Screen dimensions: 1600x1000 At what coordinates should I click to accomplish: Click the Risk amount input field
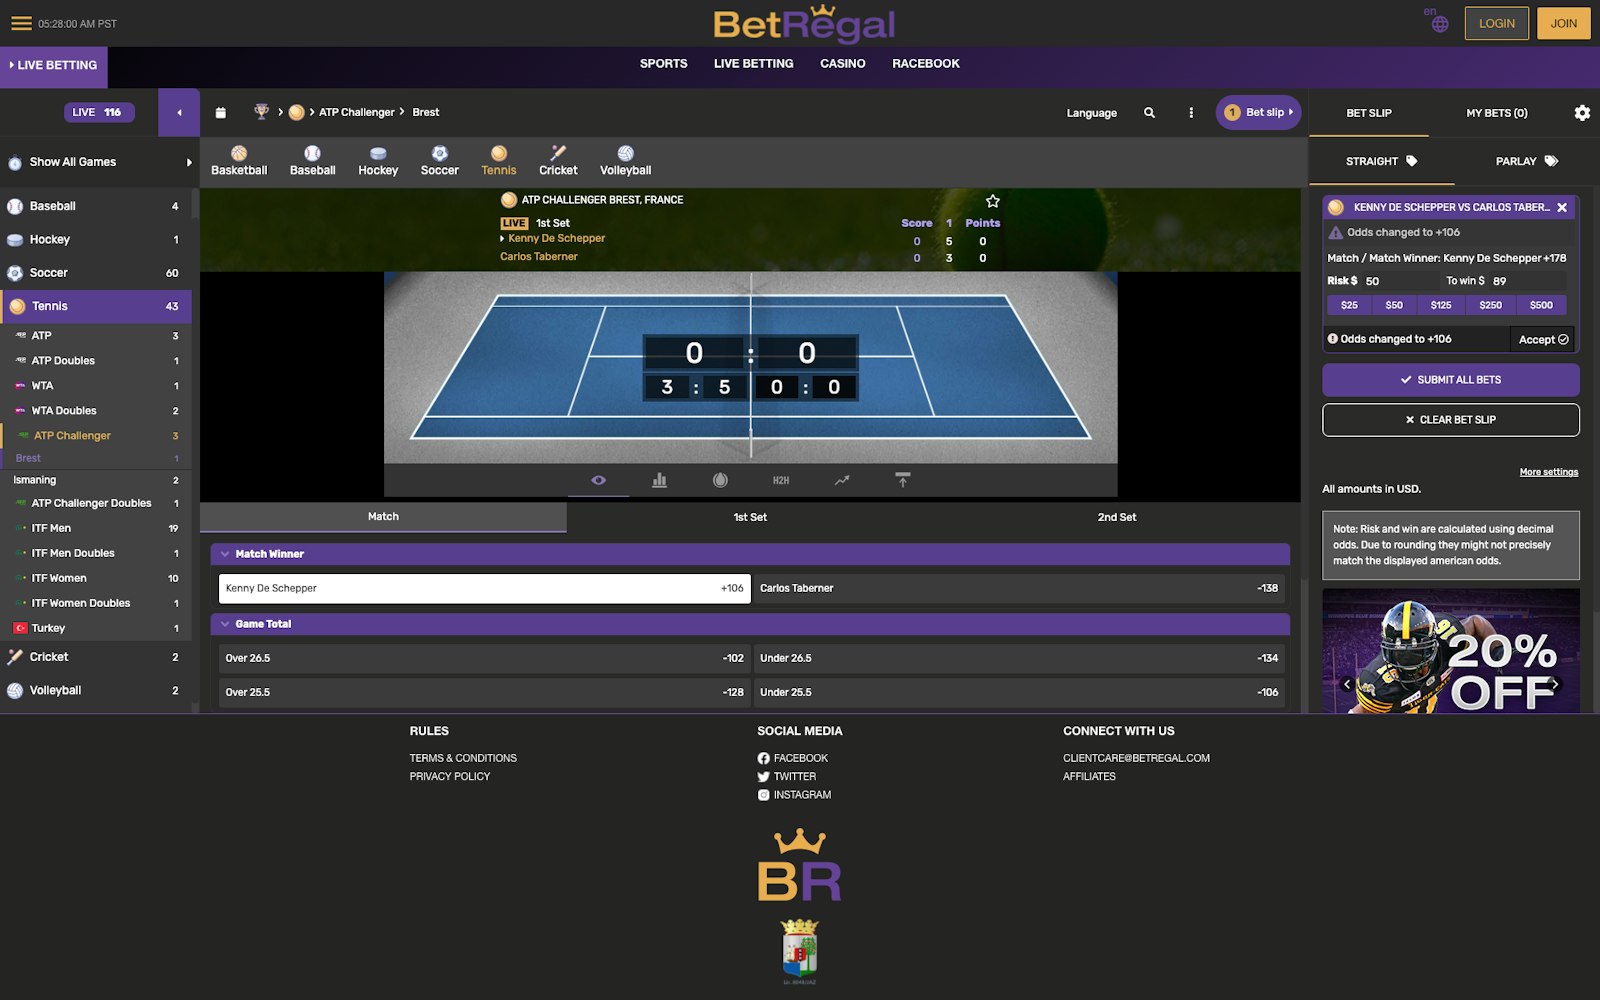(1400, 281)
